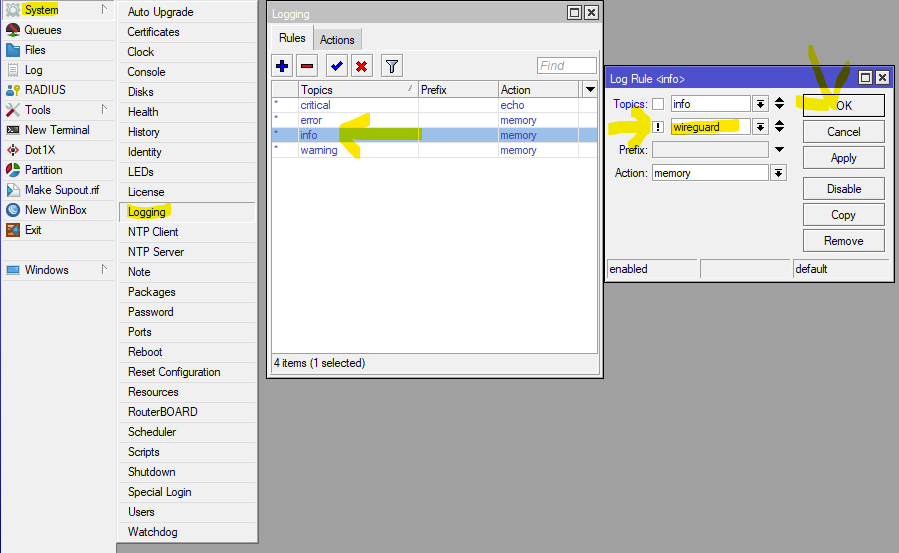Image resolution: width=899 pixels, height=553 pixels.
Task: Expand the Windows submenu arrow
Action: click(x=104, y=269)
